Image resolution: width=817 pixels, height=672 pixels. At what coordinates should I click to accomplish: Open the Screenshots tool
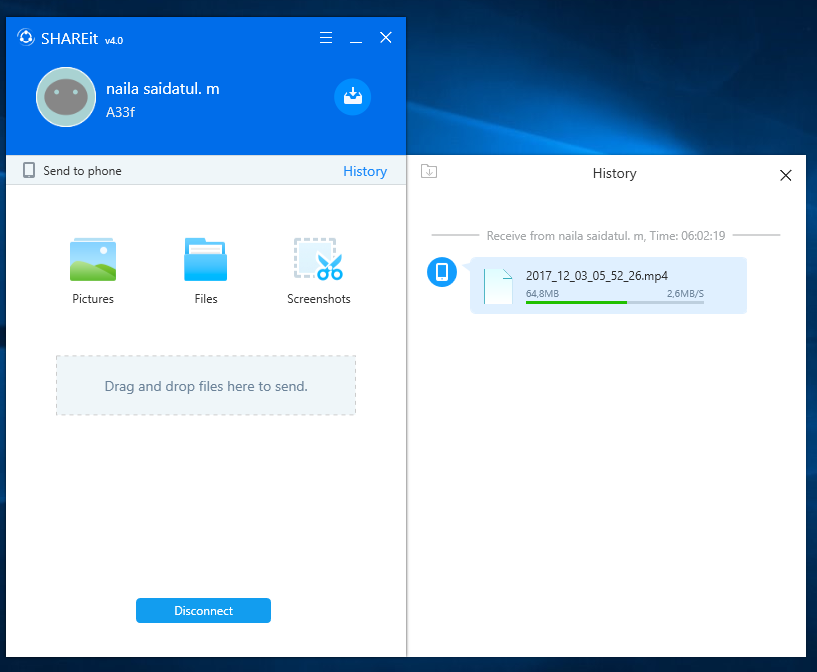click(319, 271)
